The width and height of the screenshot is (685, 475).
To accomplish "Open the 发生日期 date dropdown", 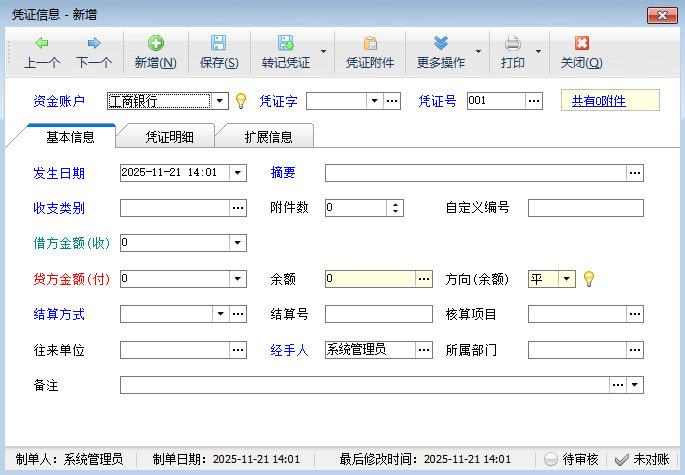I will (x=237, y=173).
